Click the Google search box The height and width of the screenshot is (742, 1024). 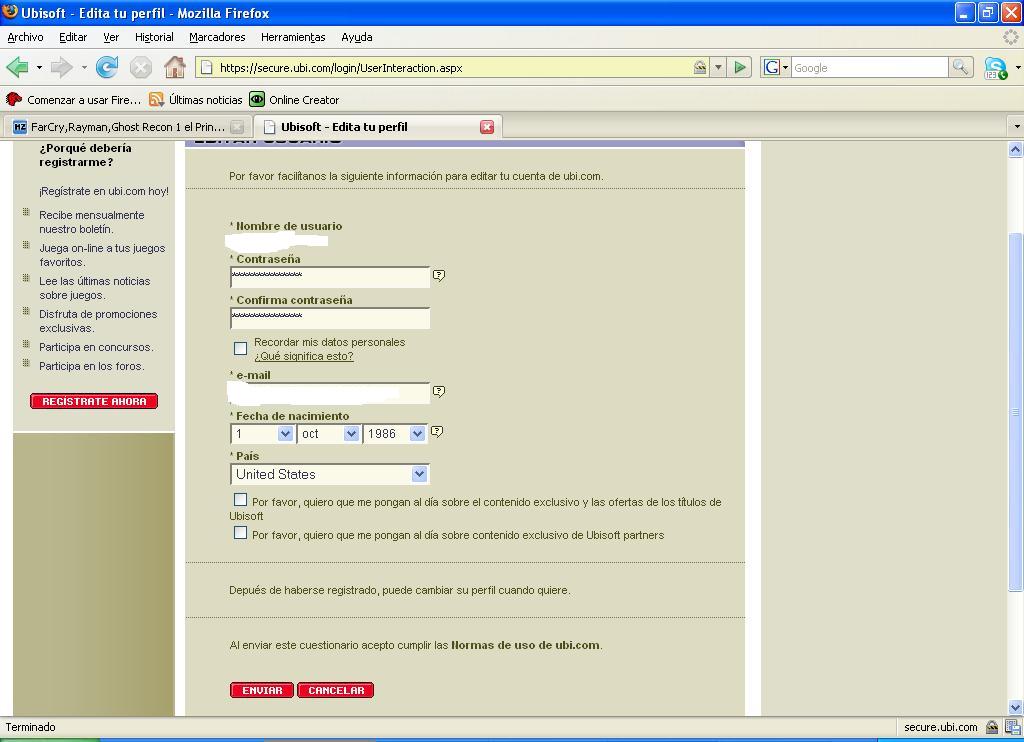point(870,67)
